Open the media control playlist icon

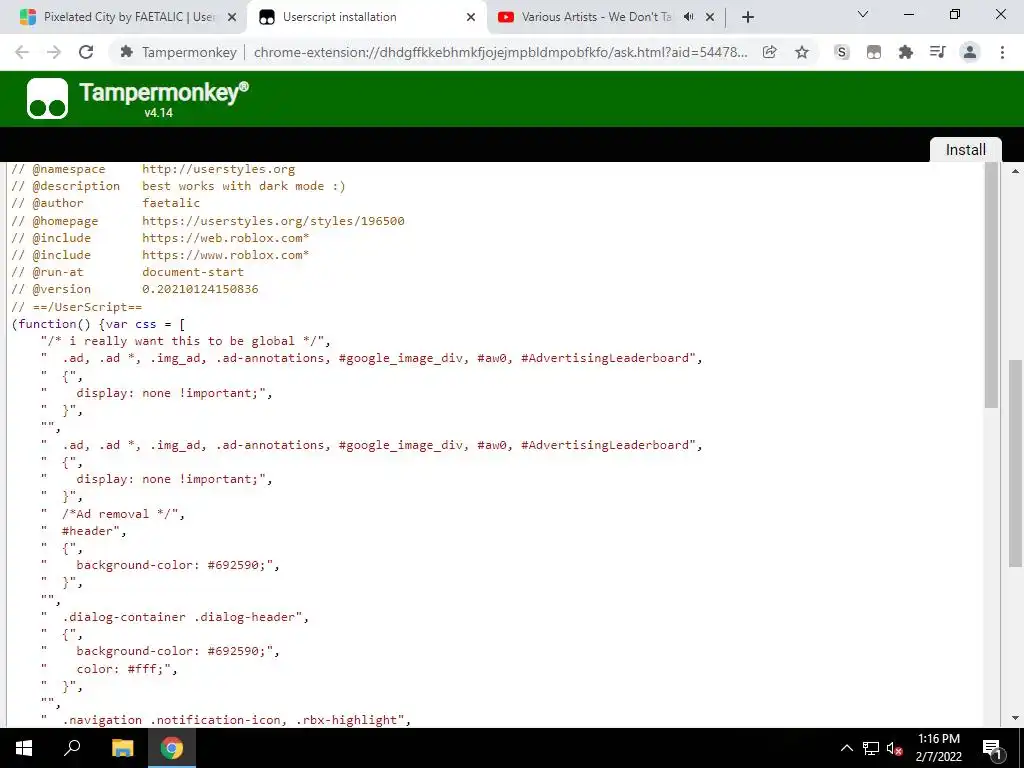[x=938, y=52]
